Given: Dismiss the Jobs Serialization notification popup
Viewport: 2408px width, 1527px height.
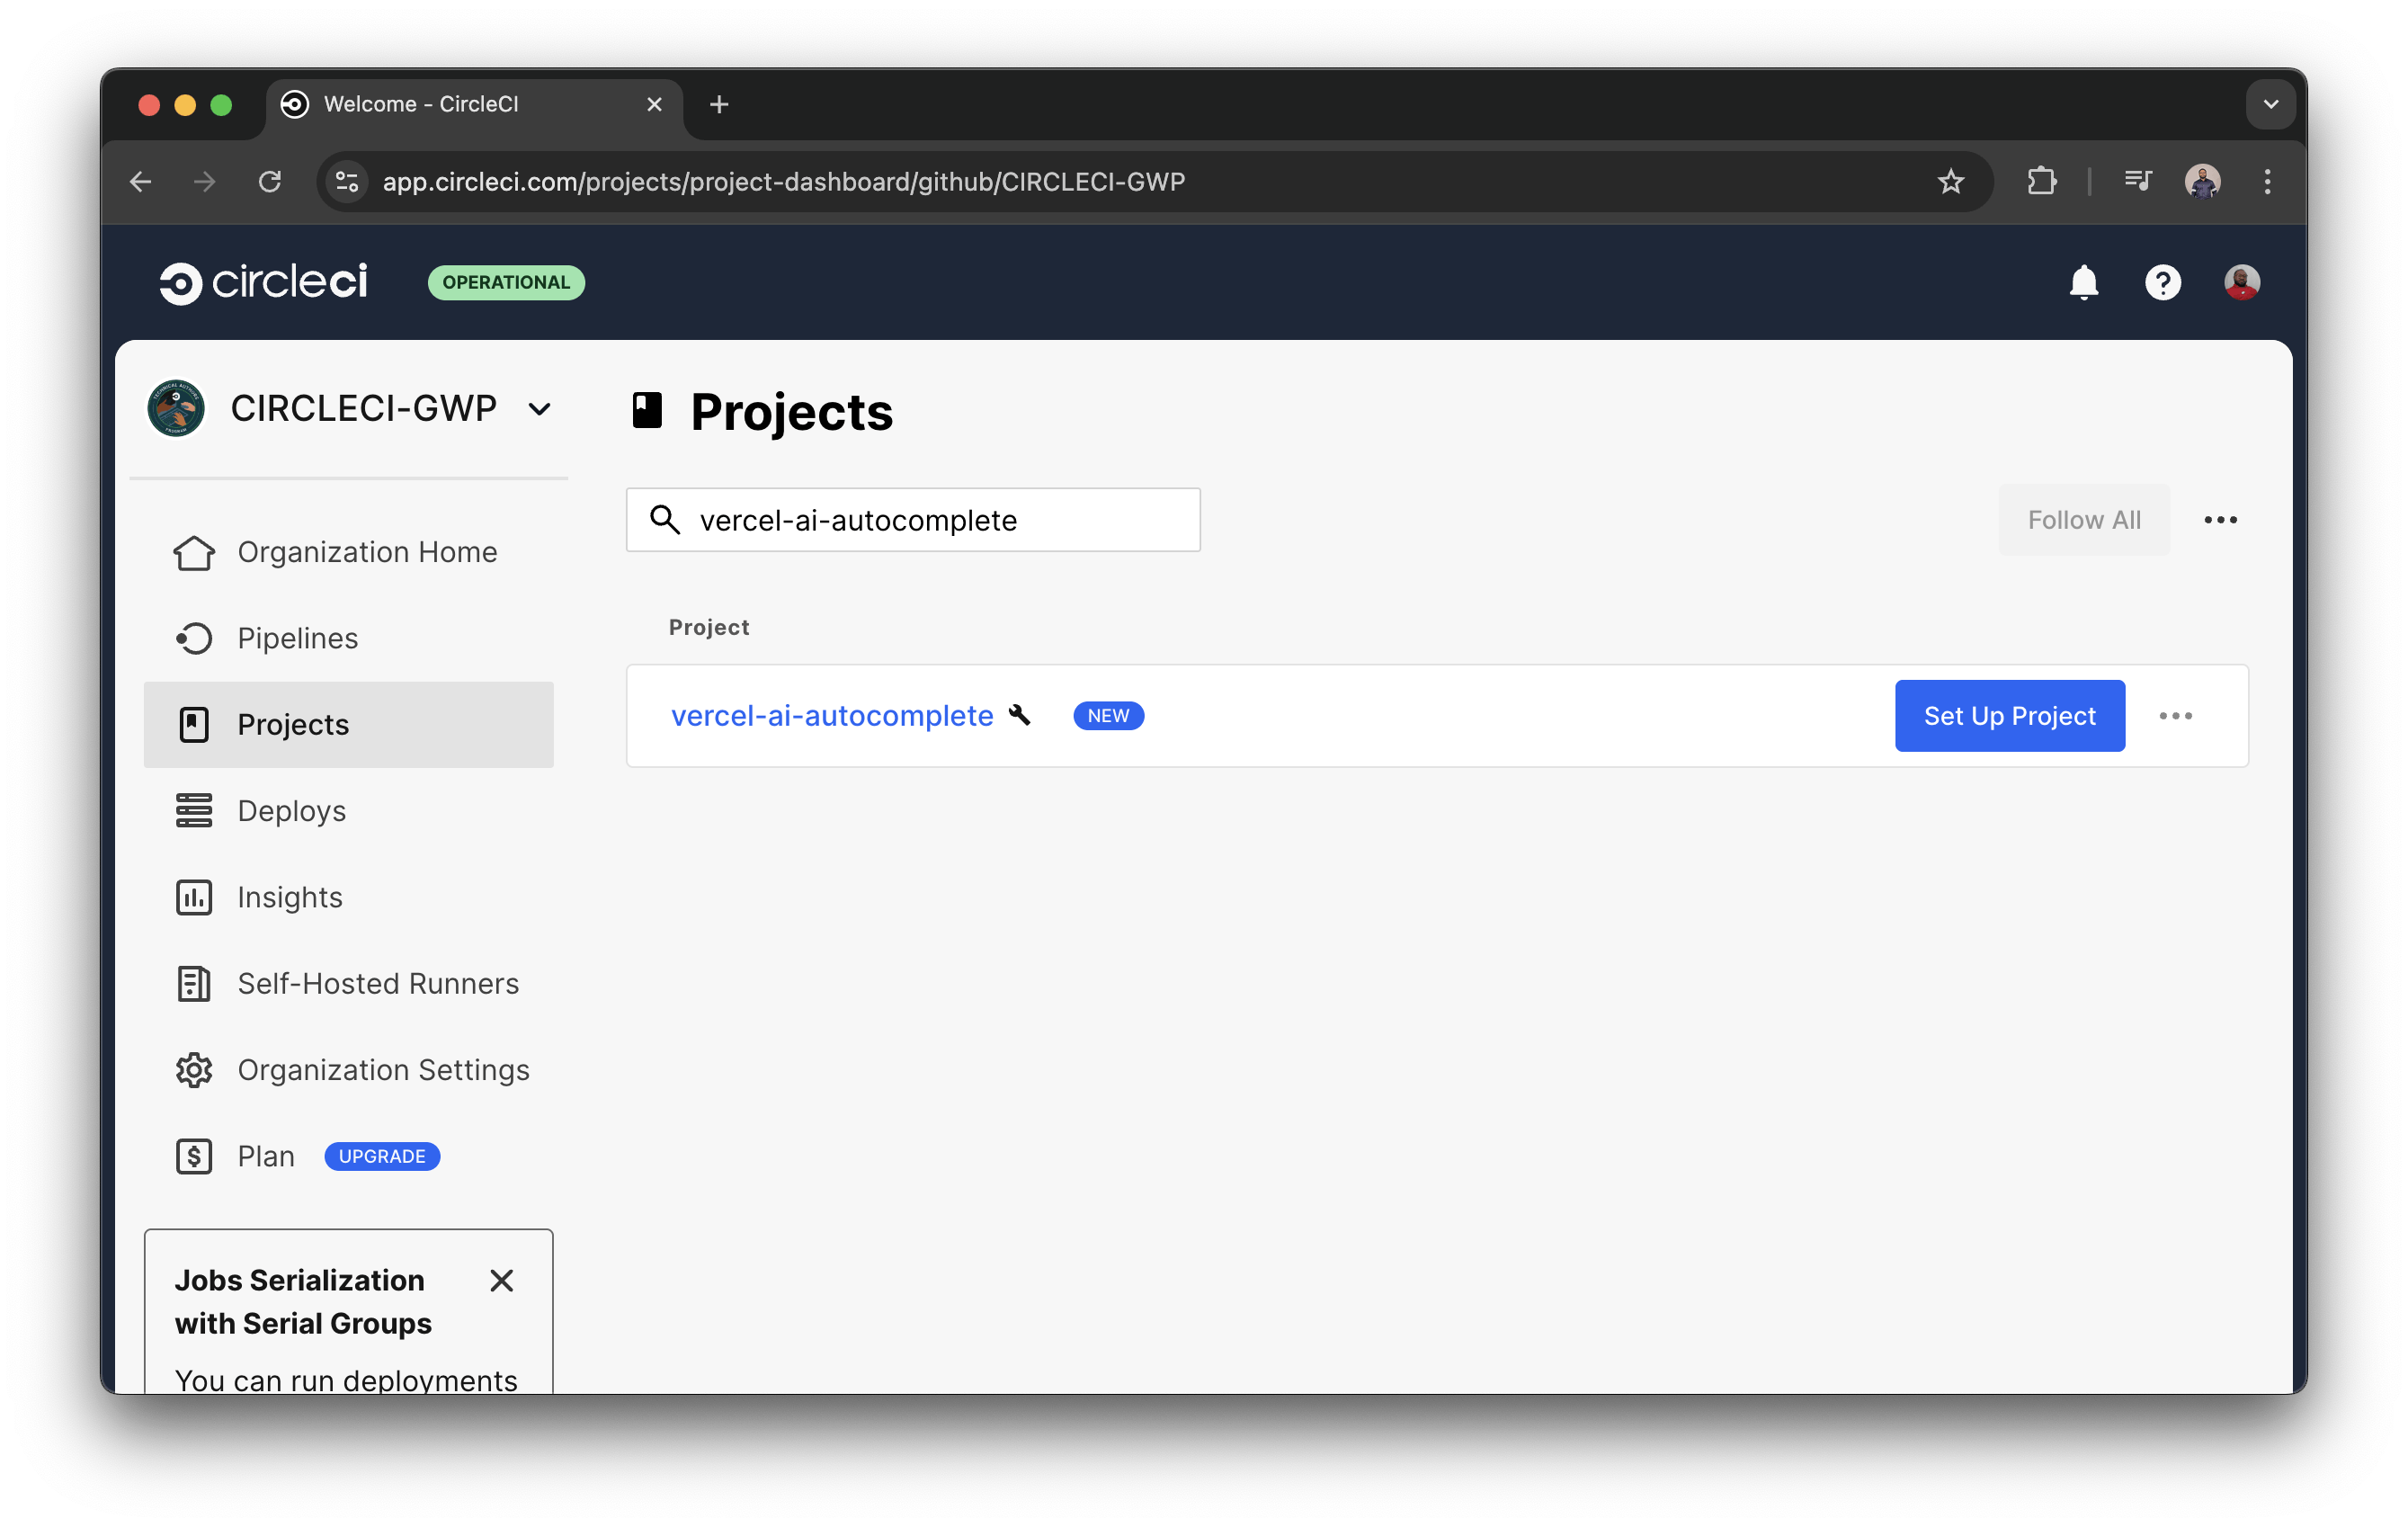Looking at the screenshot, I should point(501,1281).
